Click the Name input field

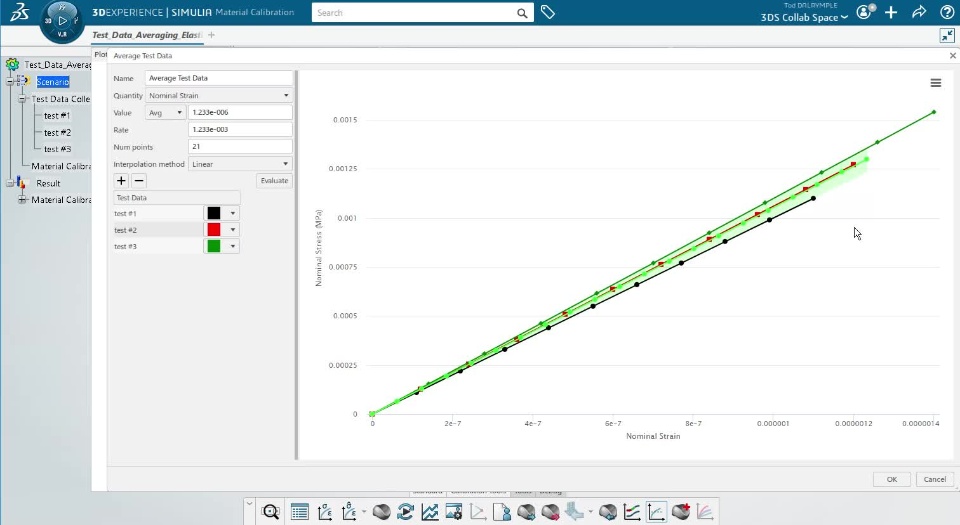tap(219, 78)
